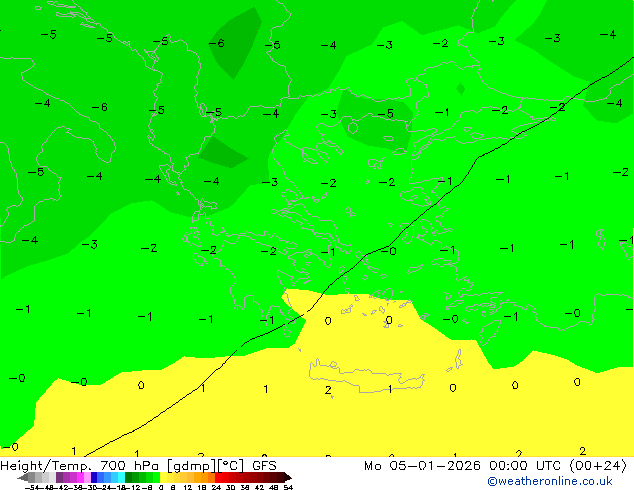Select the date "Mo 05-01-2026"
The height and width of the screenshot is (490, 634).
[422, 466]
